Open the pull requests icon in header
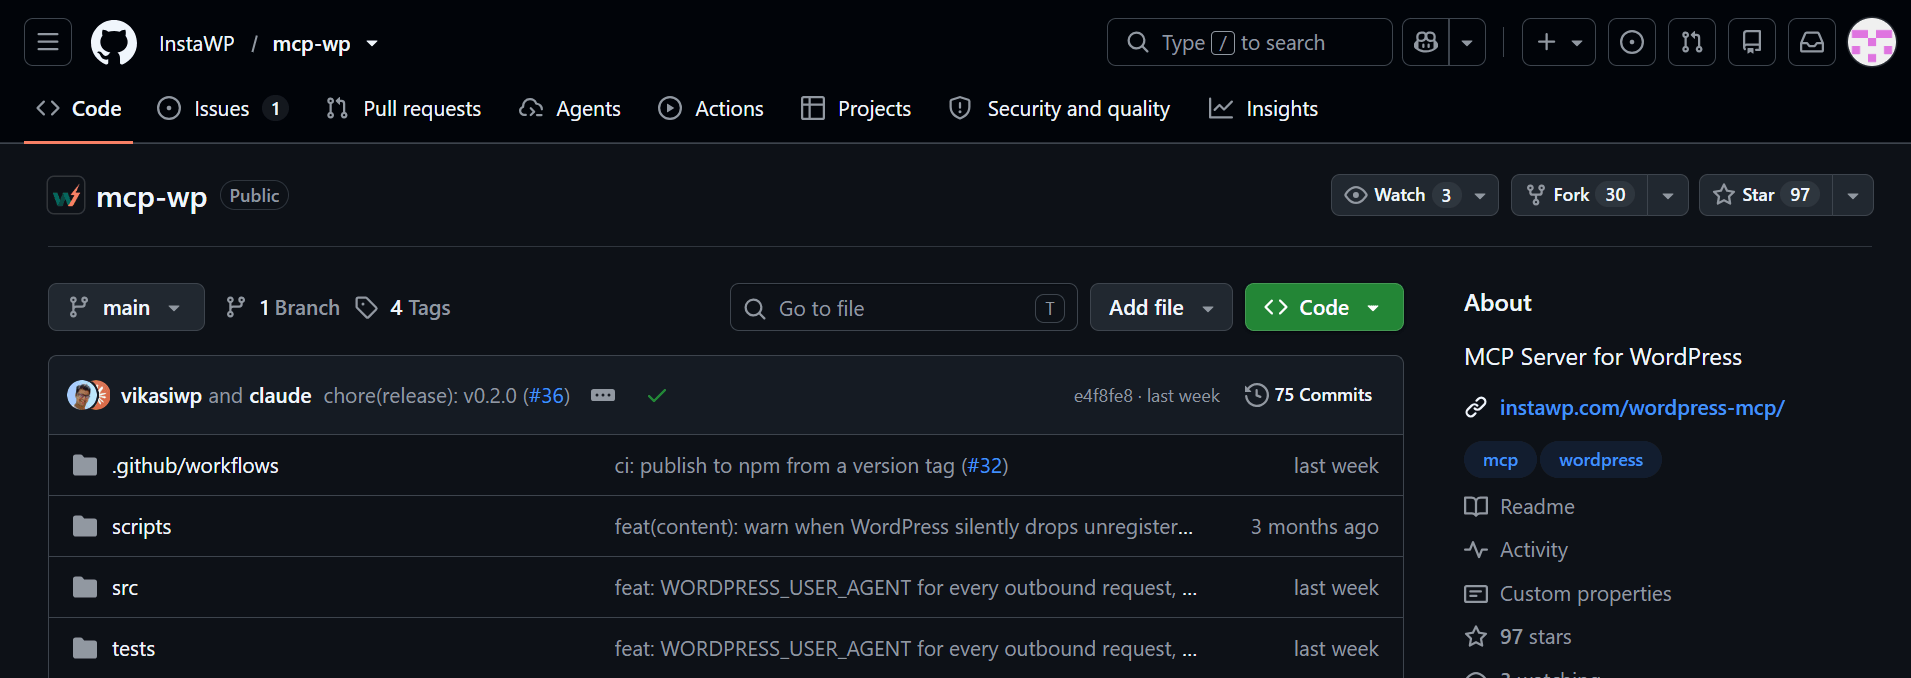Screen dimensions: 1911x678 click(x=1692, y=42)
